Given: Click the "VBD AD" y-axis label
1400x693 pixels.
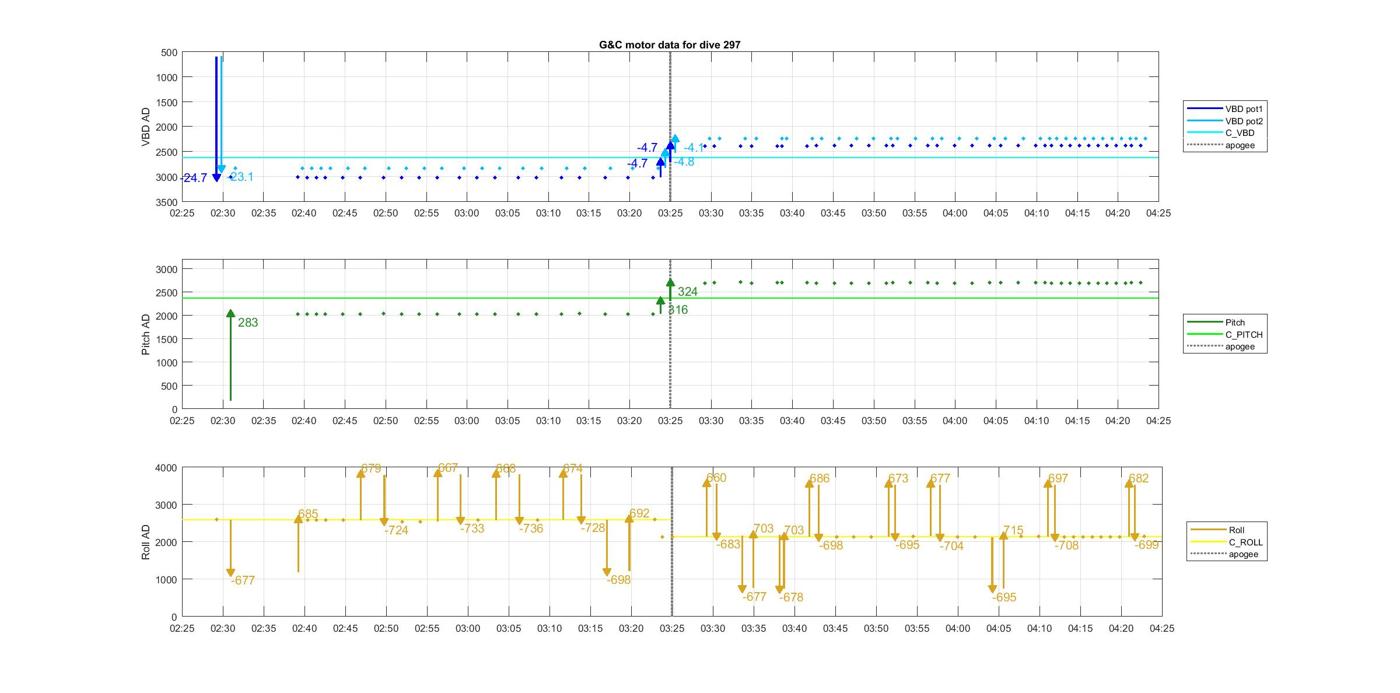Looking at the screenshot, I should click(146, 127).
